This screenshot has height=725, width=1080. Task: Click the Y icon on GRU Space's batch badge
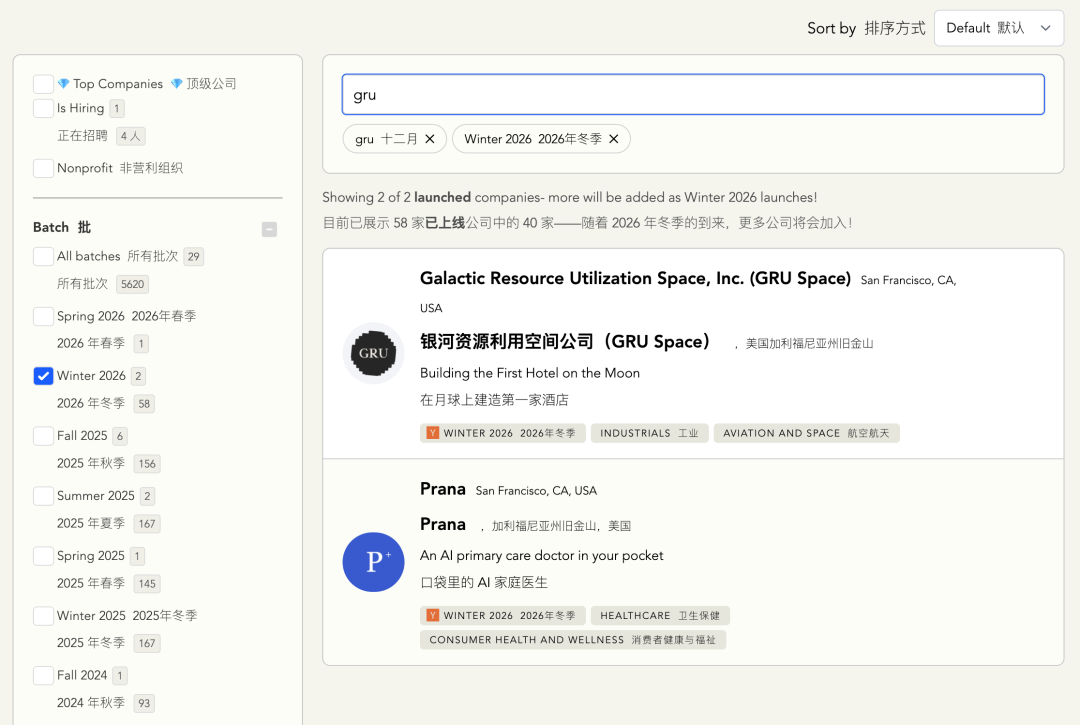tap(433, 433)
